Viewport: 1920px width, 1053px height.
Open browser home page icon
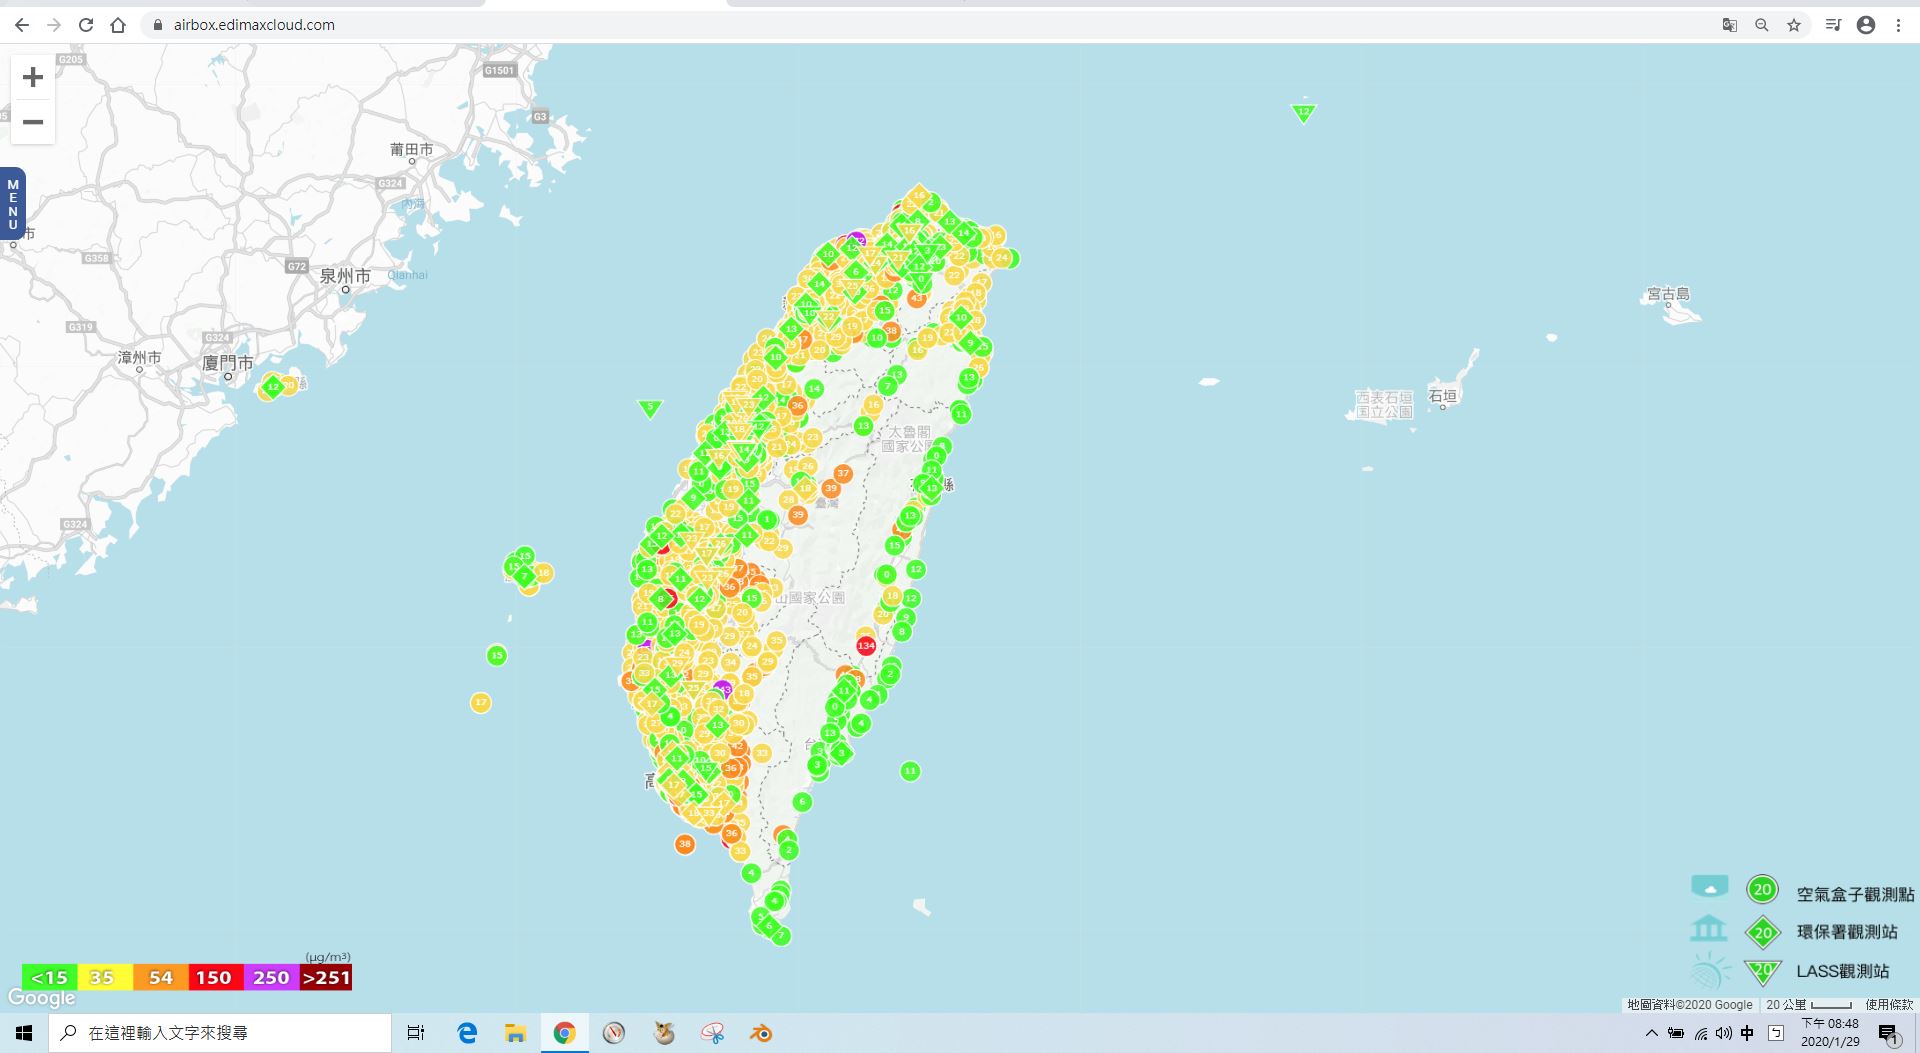[x=118, y=25]
